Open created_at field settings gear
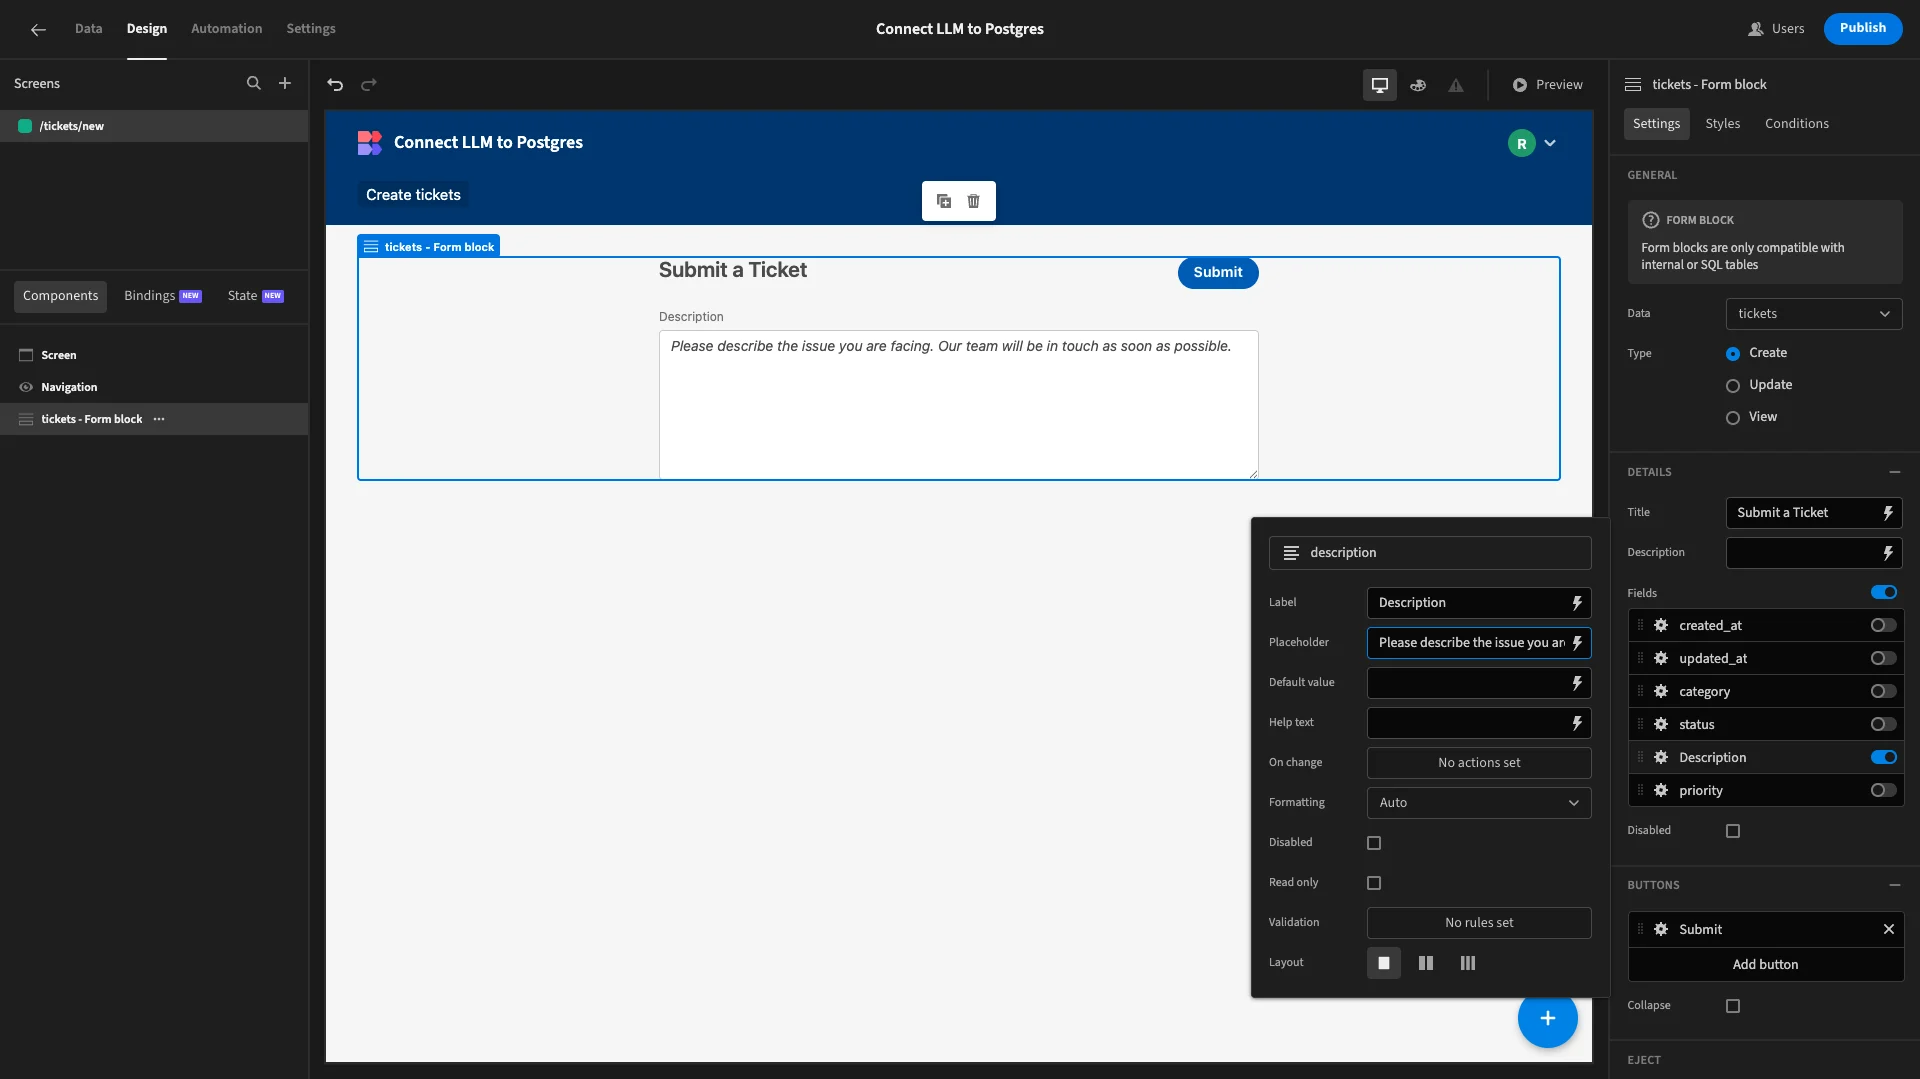This screenshot has width=1920, height=1079. (1661, 625)
